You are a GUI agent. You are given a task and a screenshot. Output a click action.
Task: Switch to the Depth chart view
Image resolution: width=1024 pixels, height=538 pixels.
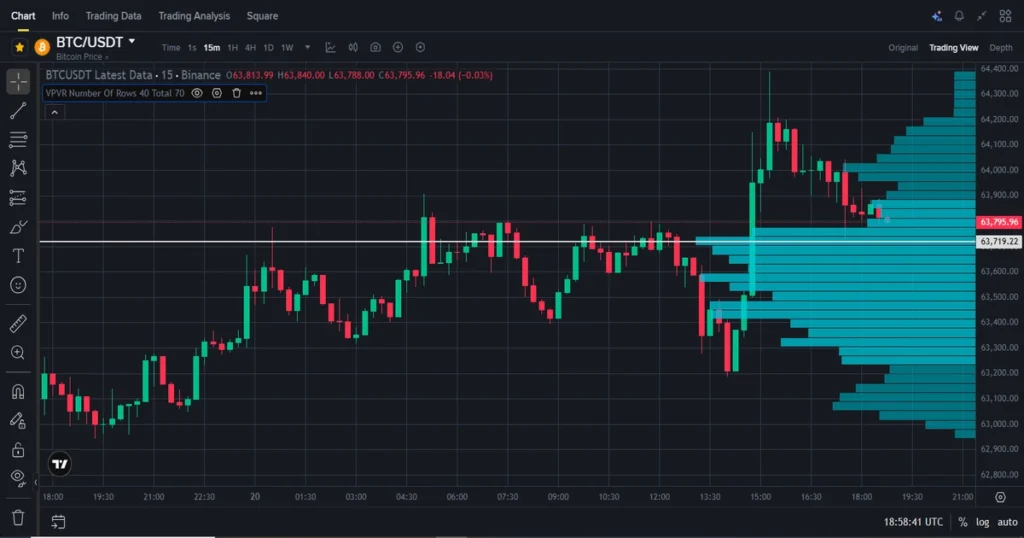(x=1000, y=48)
